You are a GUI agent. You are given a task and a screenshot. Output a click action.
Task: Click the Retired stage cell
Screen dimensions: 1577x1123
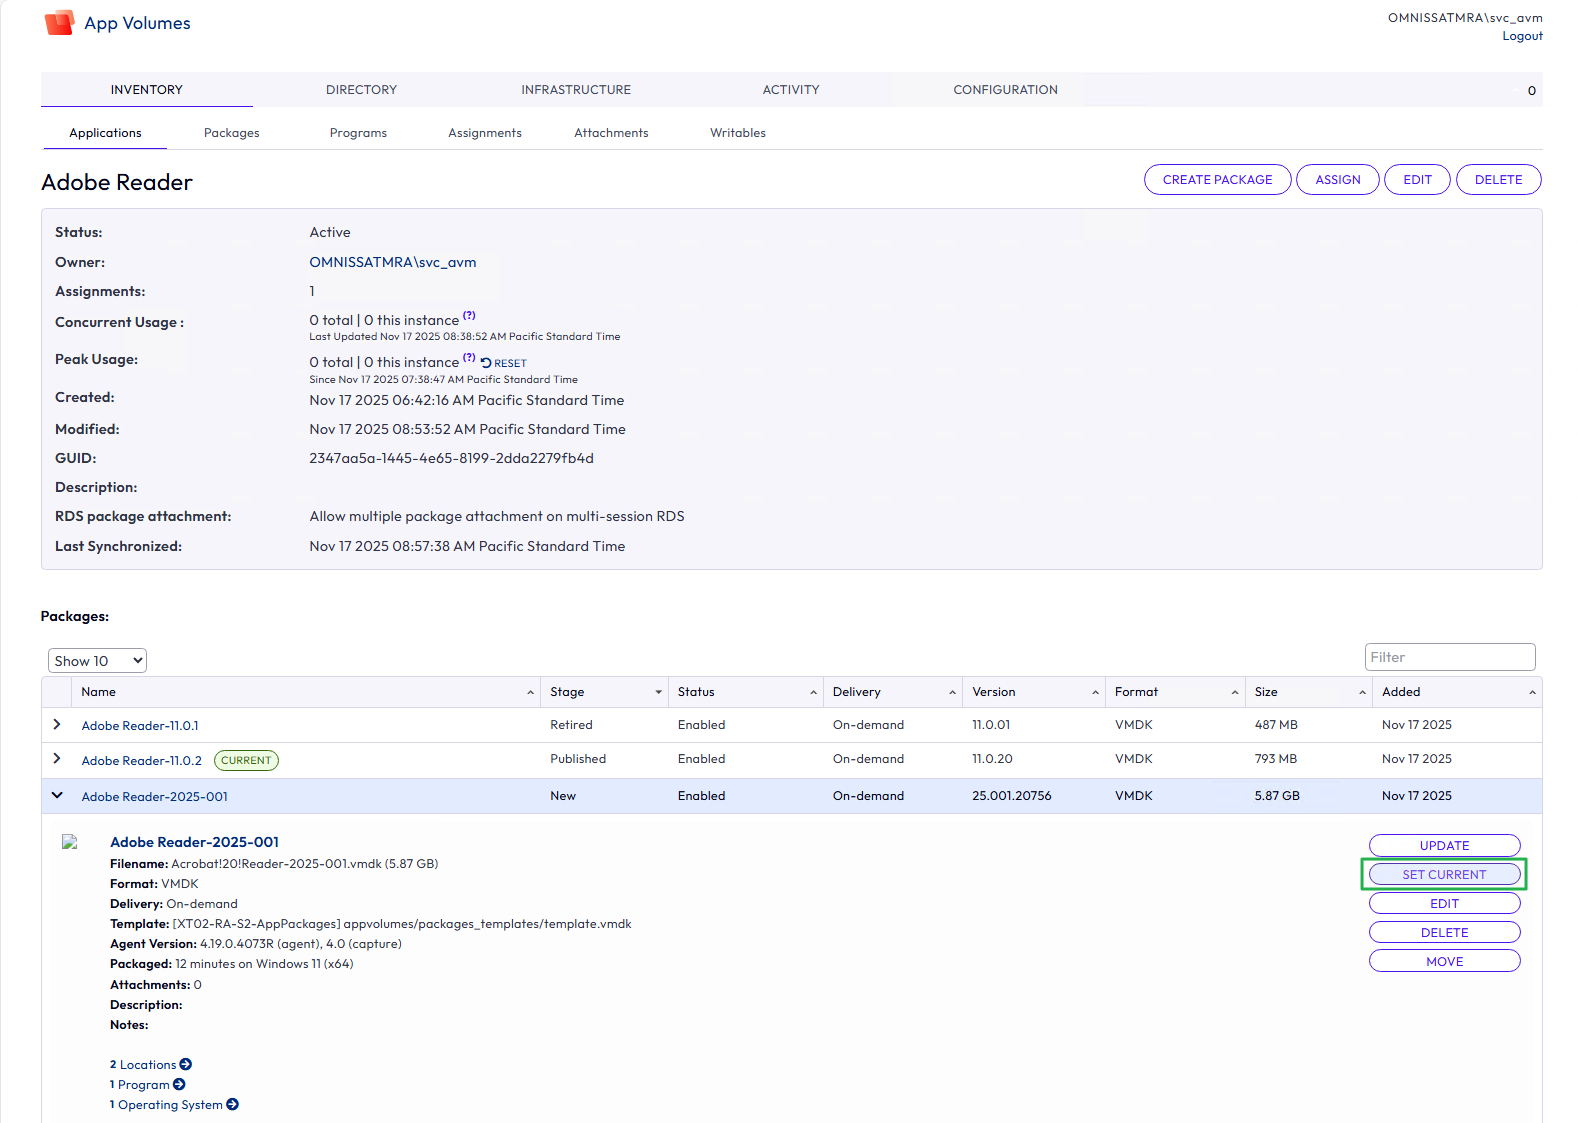(x=571, y=724)
